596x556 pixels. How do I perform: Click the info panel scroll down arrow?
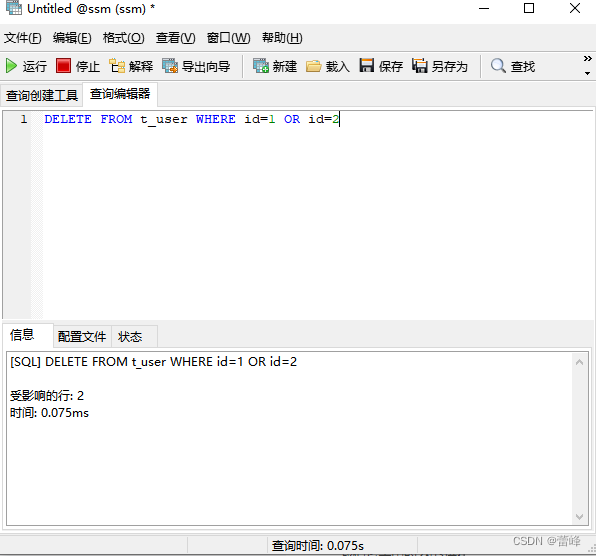580,516
